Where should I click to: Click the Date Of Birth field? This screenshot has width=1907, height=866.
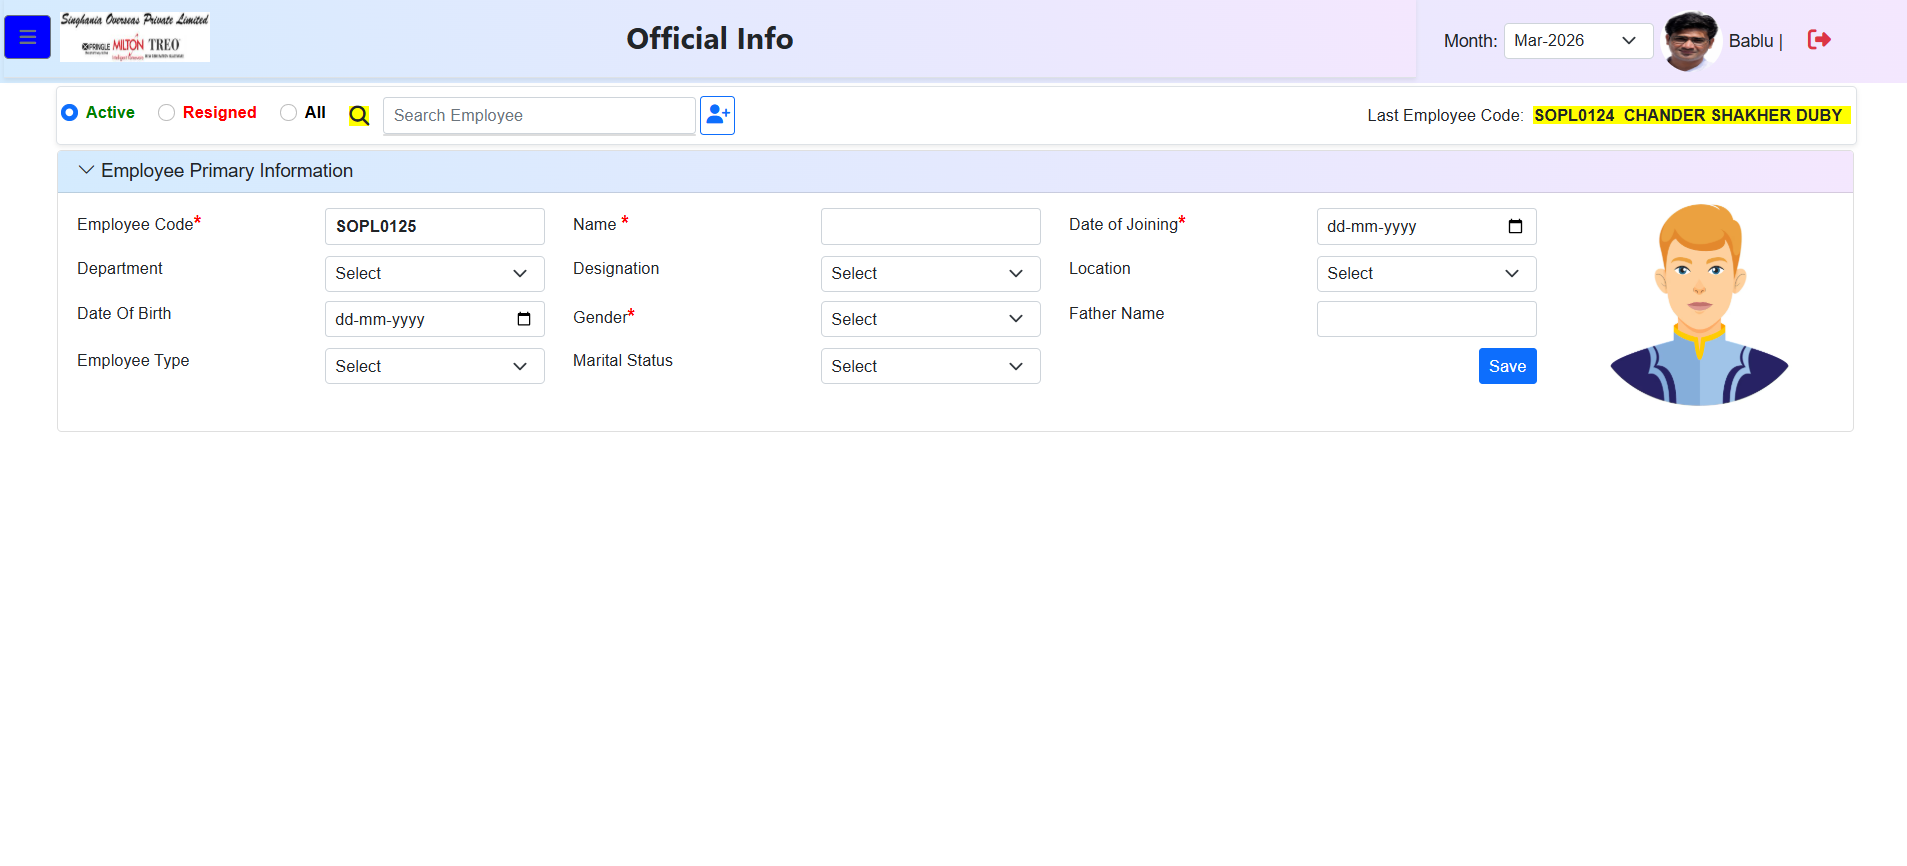[434, 319]
